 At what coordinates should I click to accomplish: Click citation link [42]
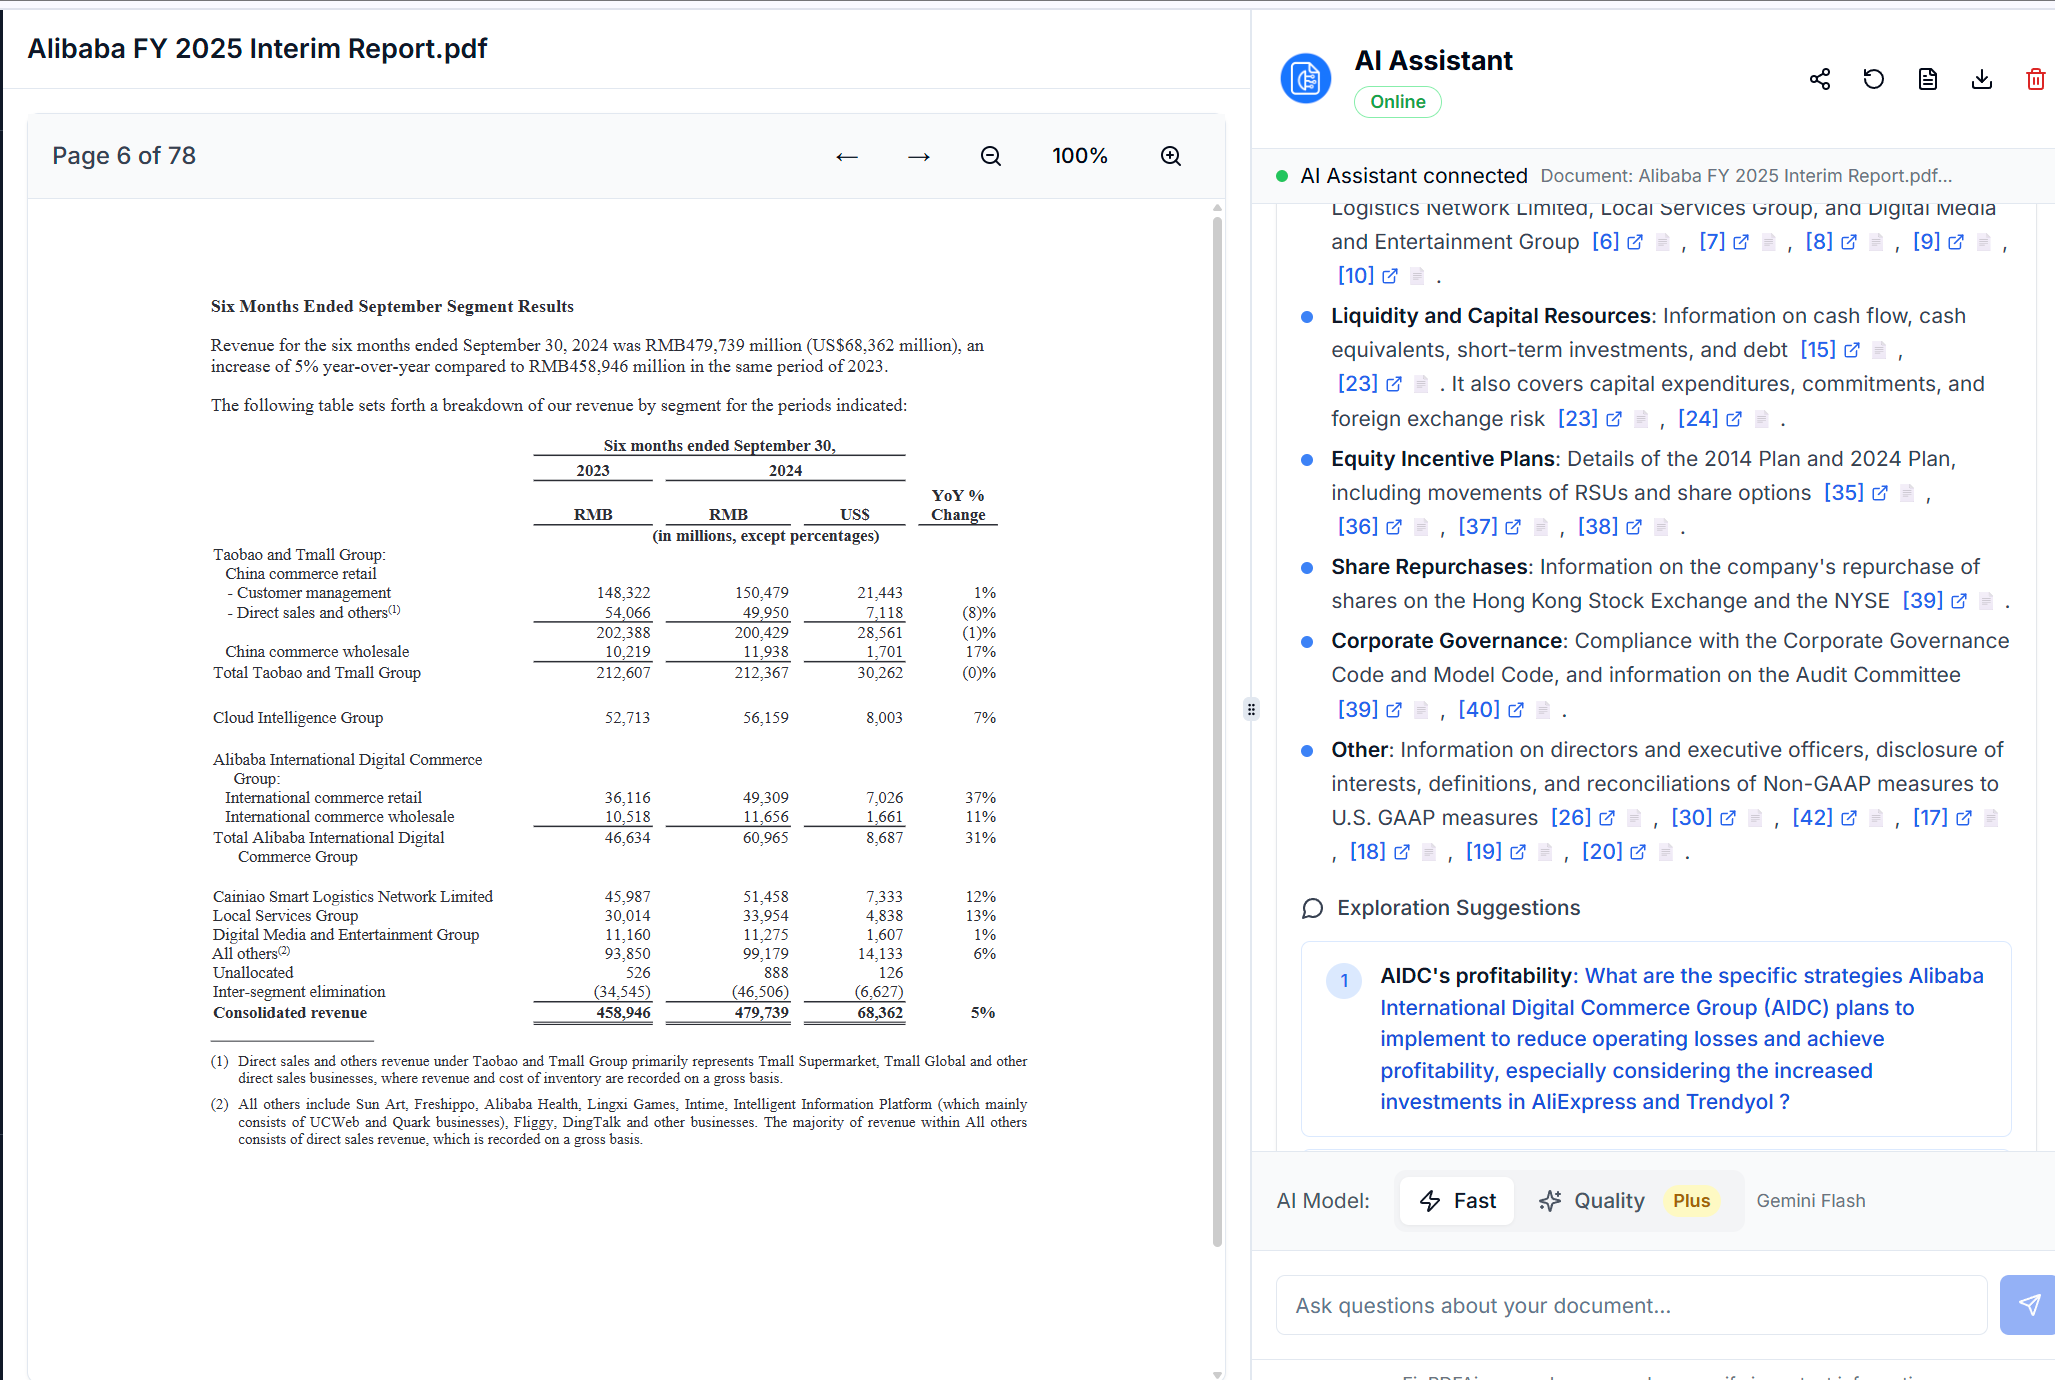(1813, 818)
